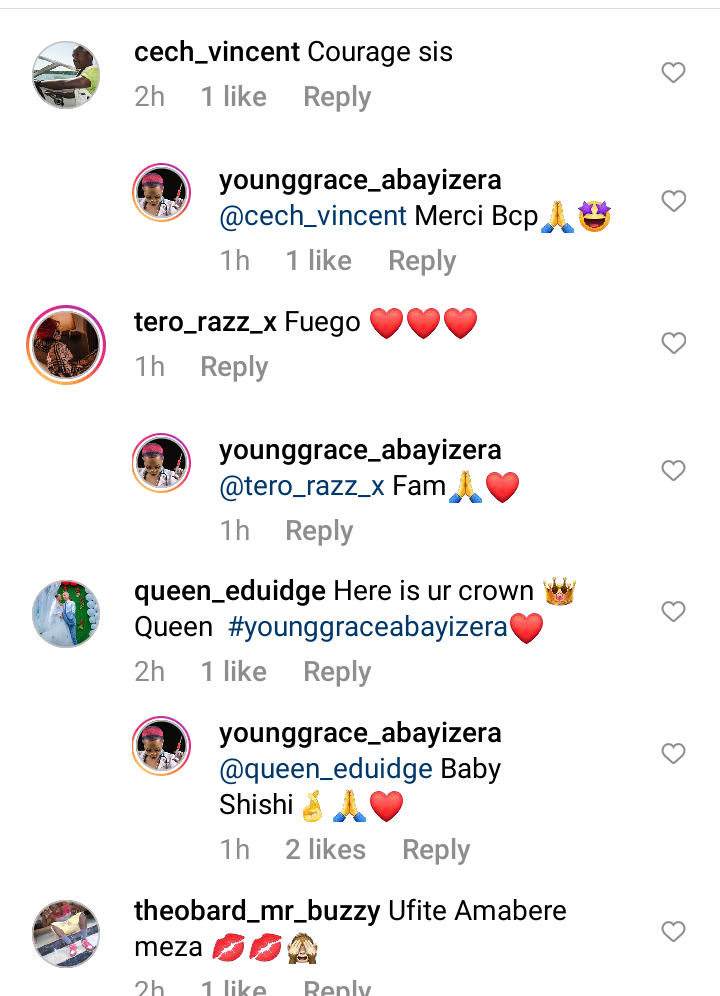Like tero_razz_x's Fuego comment

pyautogui.click(x=674, y=343)
